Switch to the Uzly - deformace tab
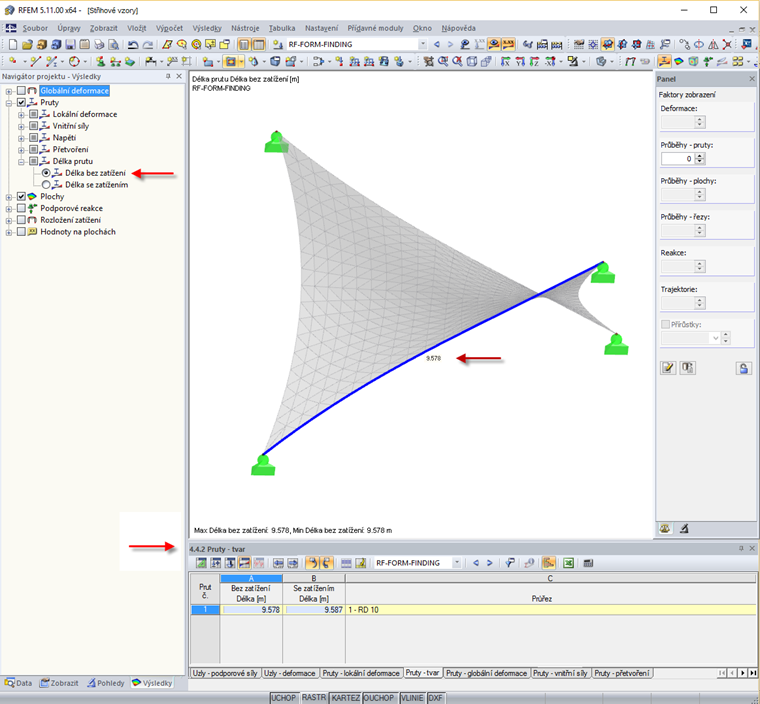This screenshot has height=704, width=760. (290, 673)
